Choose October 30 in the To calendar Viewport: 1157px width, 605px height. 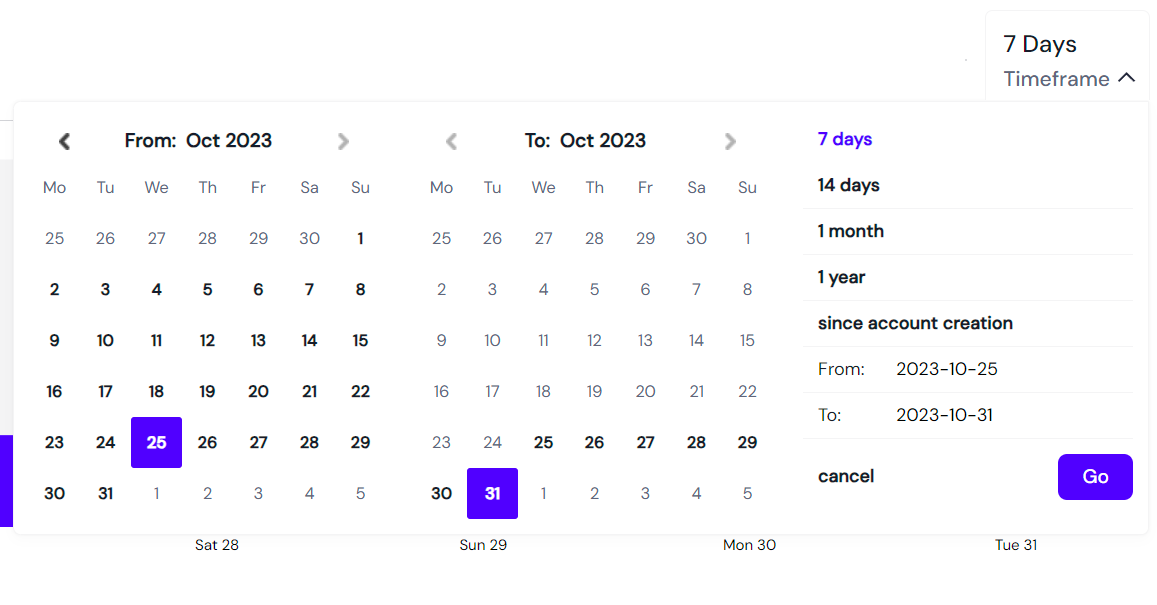pos(441,494)
